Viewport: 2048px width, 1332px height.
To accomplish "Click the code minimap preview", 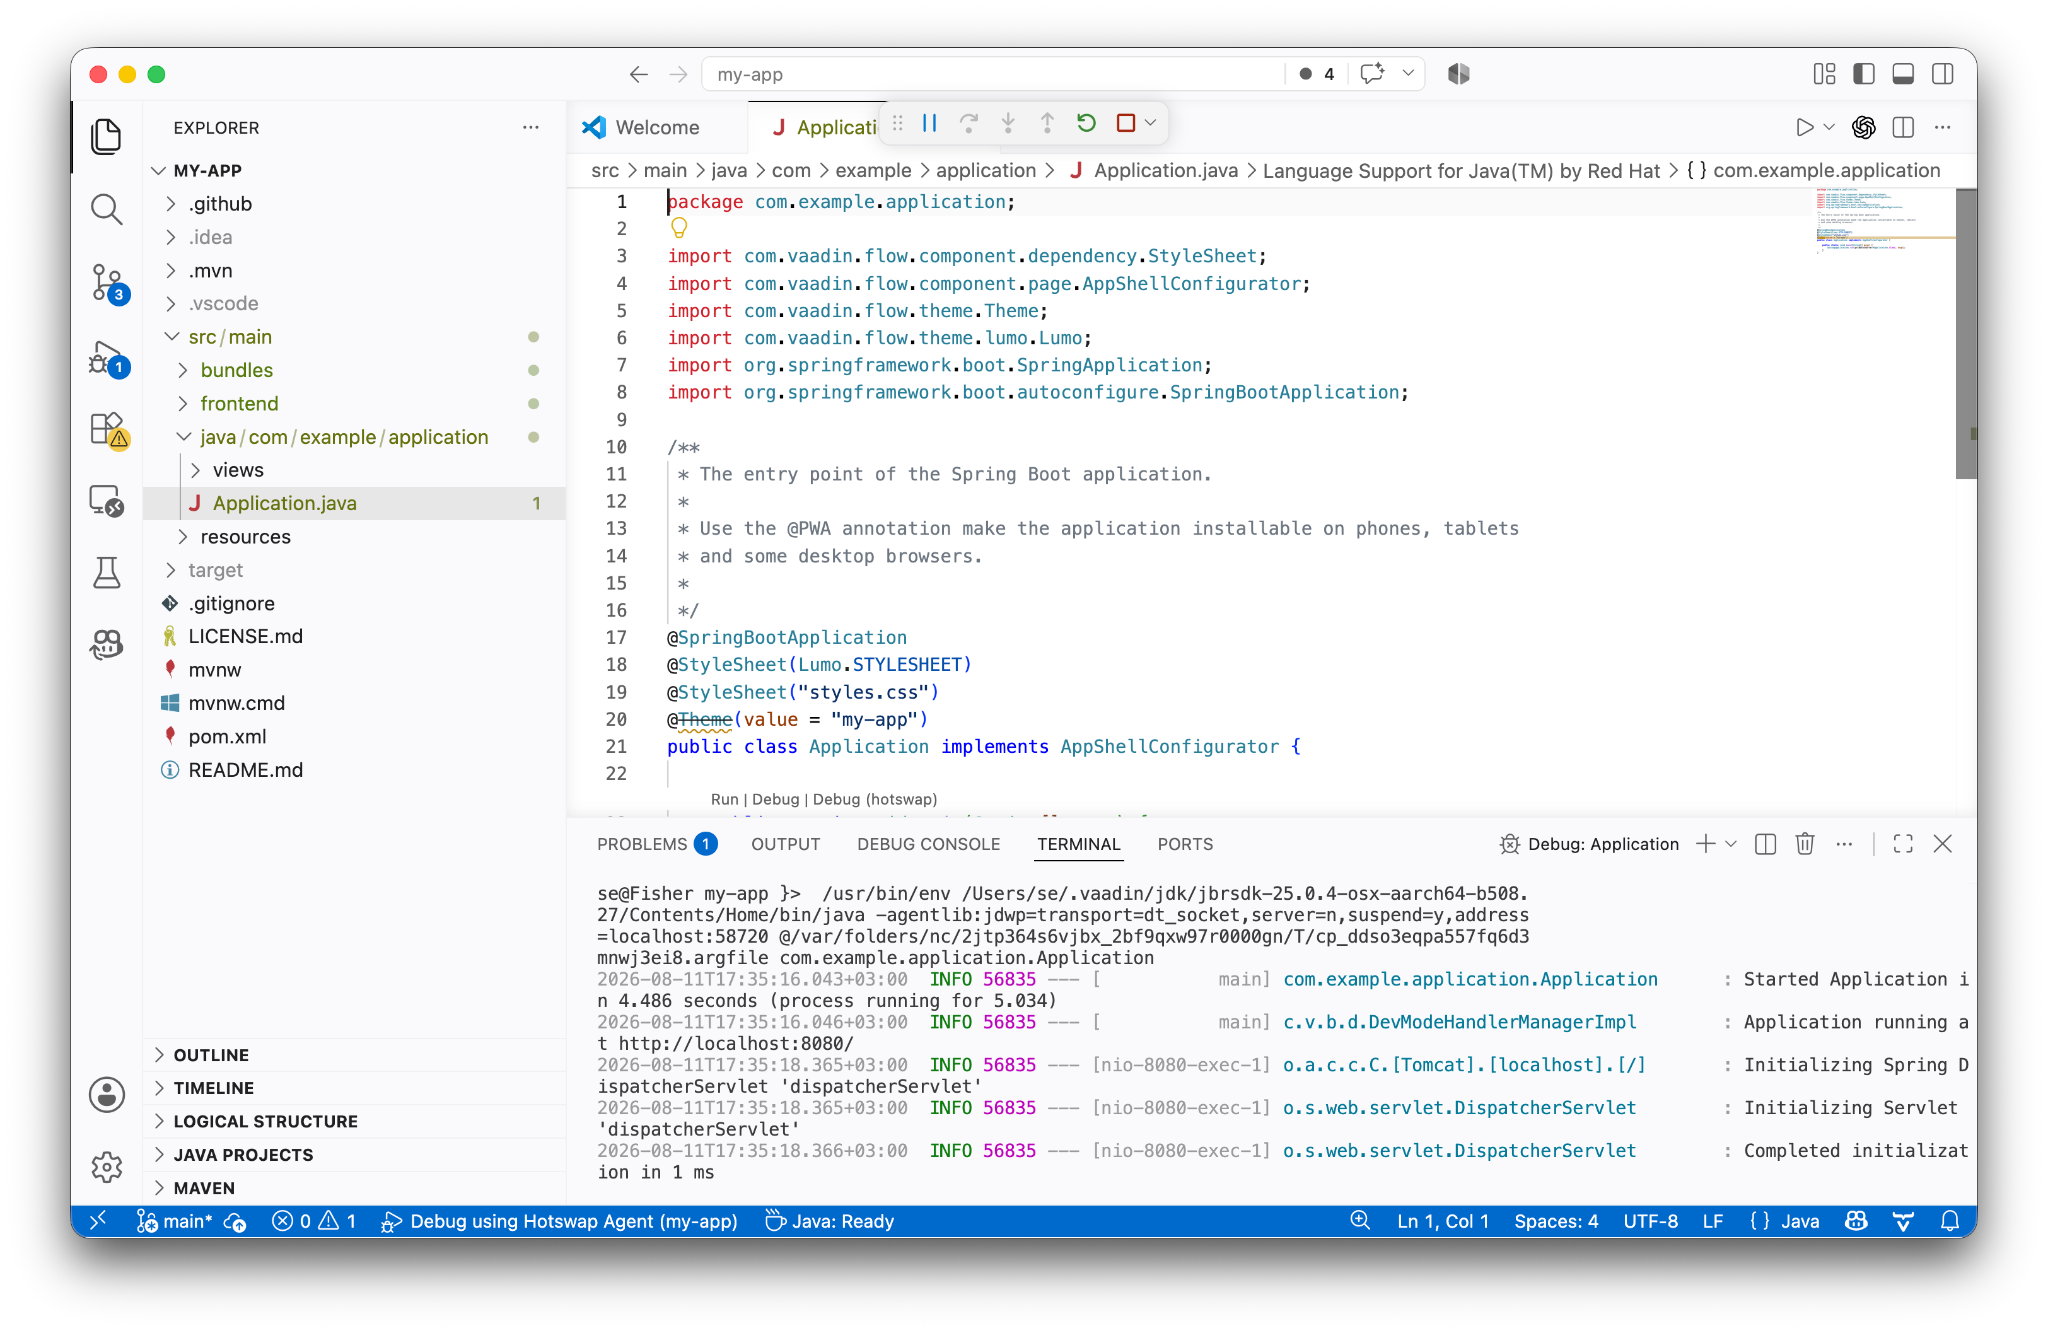I will (1884, 219).
